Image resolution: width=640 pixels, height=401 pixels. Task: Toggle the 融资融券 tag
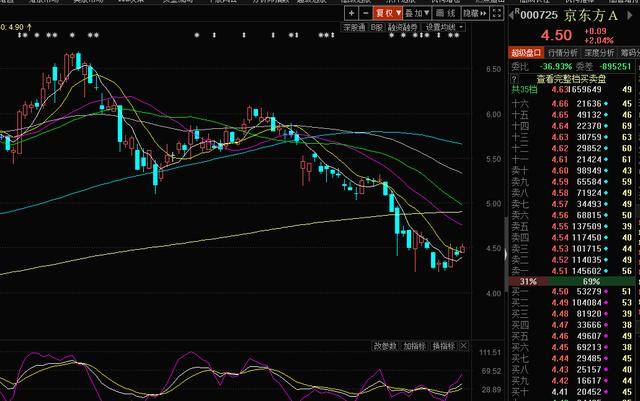click(x=404, y=28)
